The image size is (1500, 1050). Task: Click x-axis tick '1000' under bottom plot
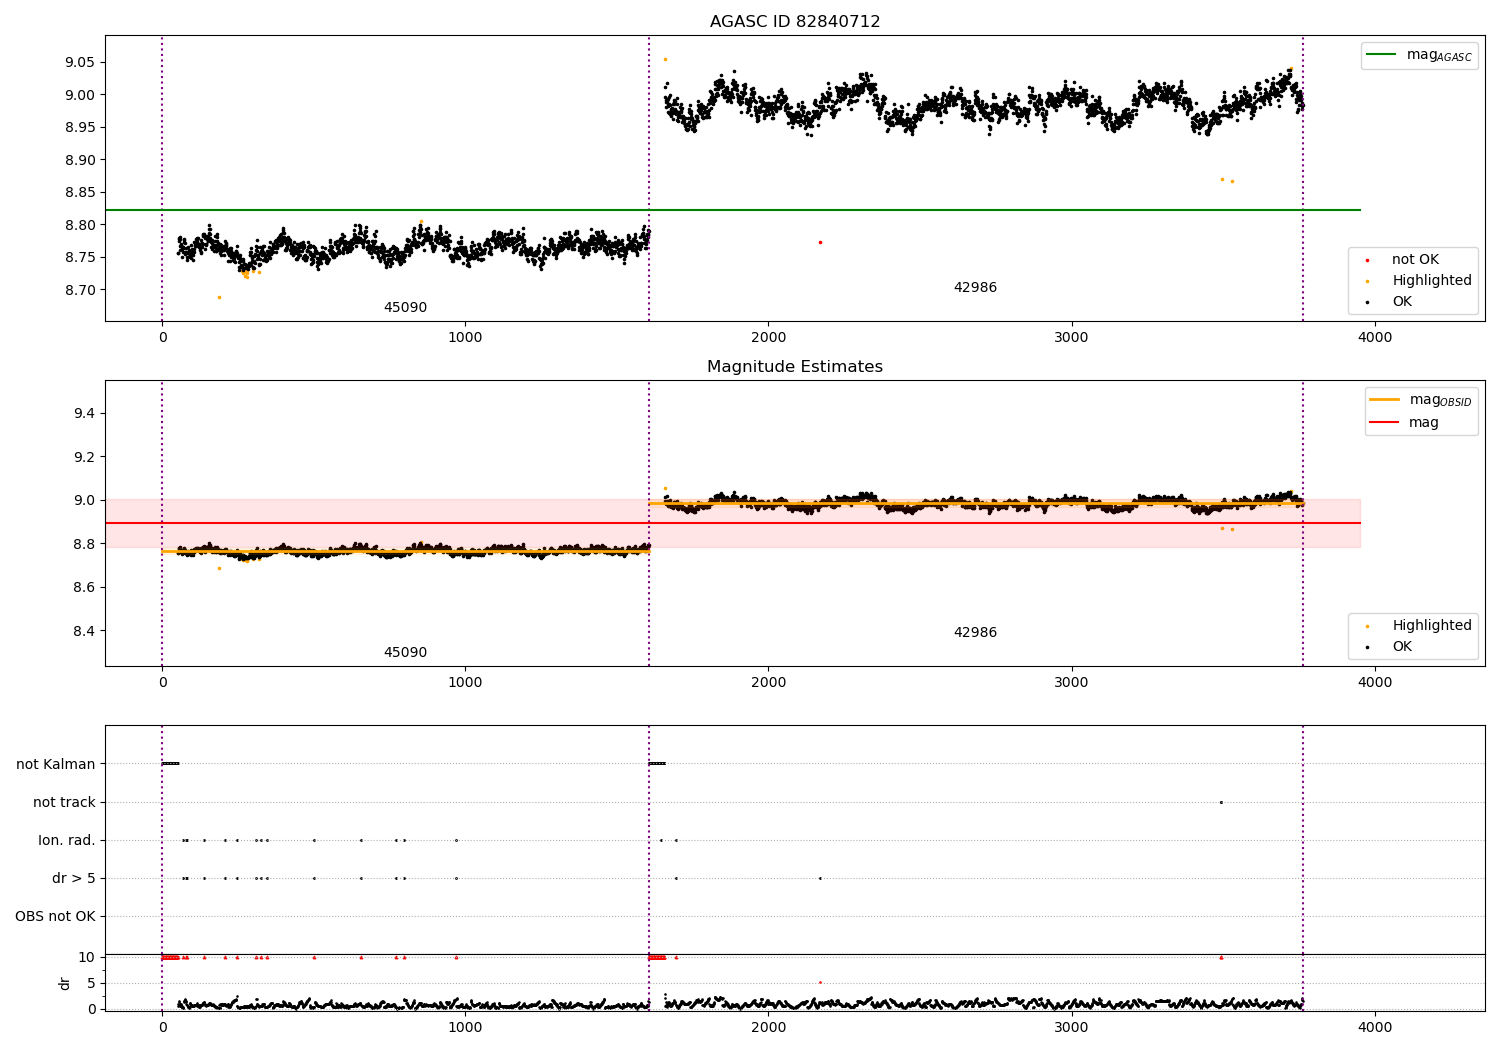pos(465,1028)
